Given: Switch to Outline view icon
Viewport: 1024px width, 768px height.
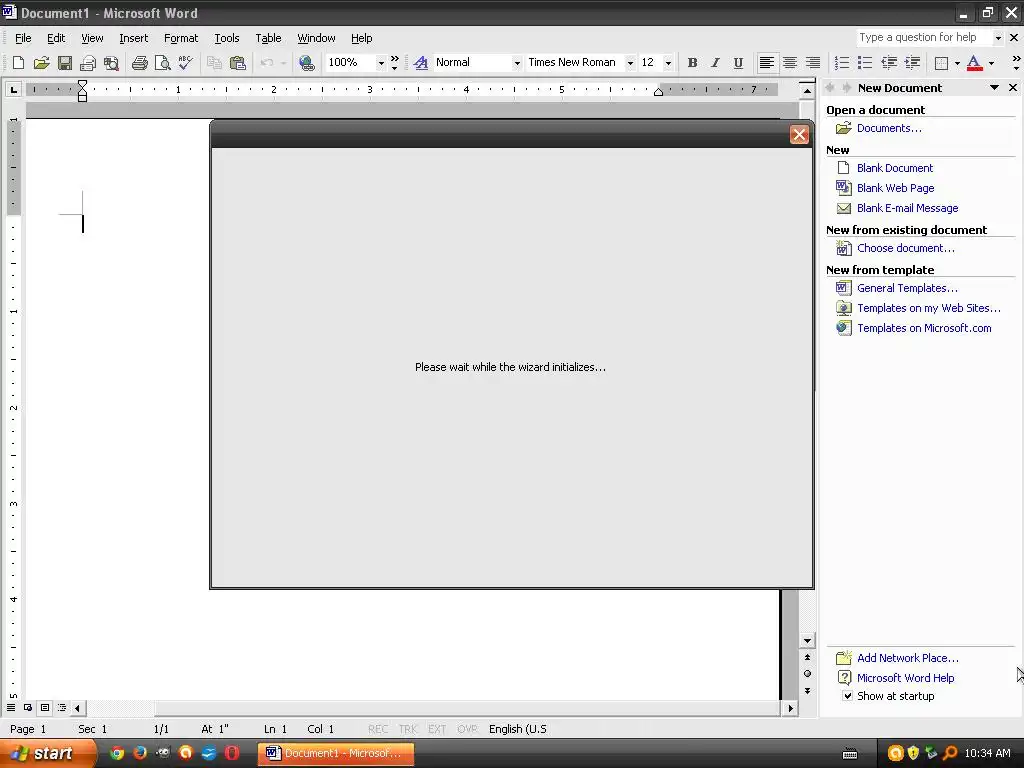Looking at the screenshot, I should tap(62, 707).
